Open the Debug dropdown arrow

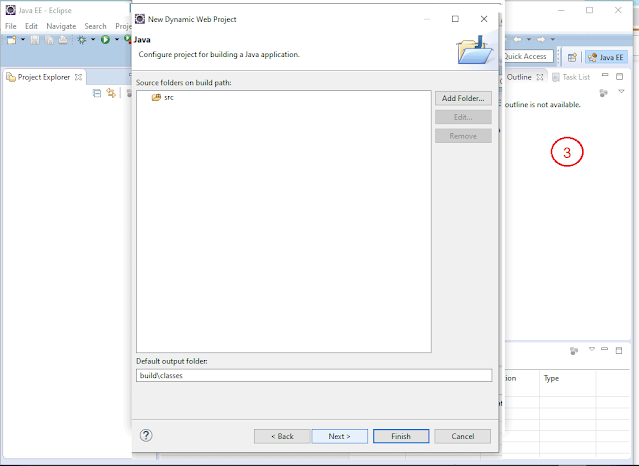93,40
